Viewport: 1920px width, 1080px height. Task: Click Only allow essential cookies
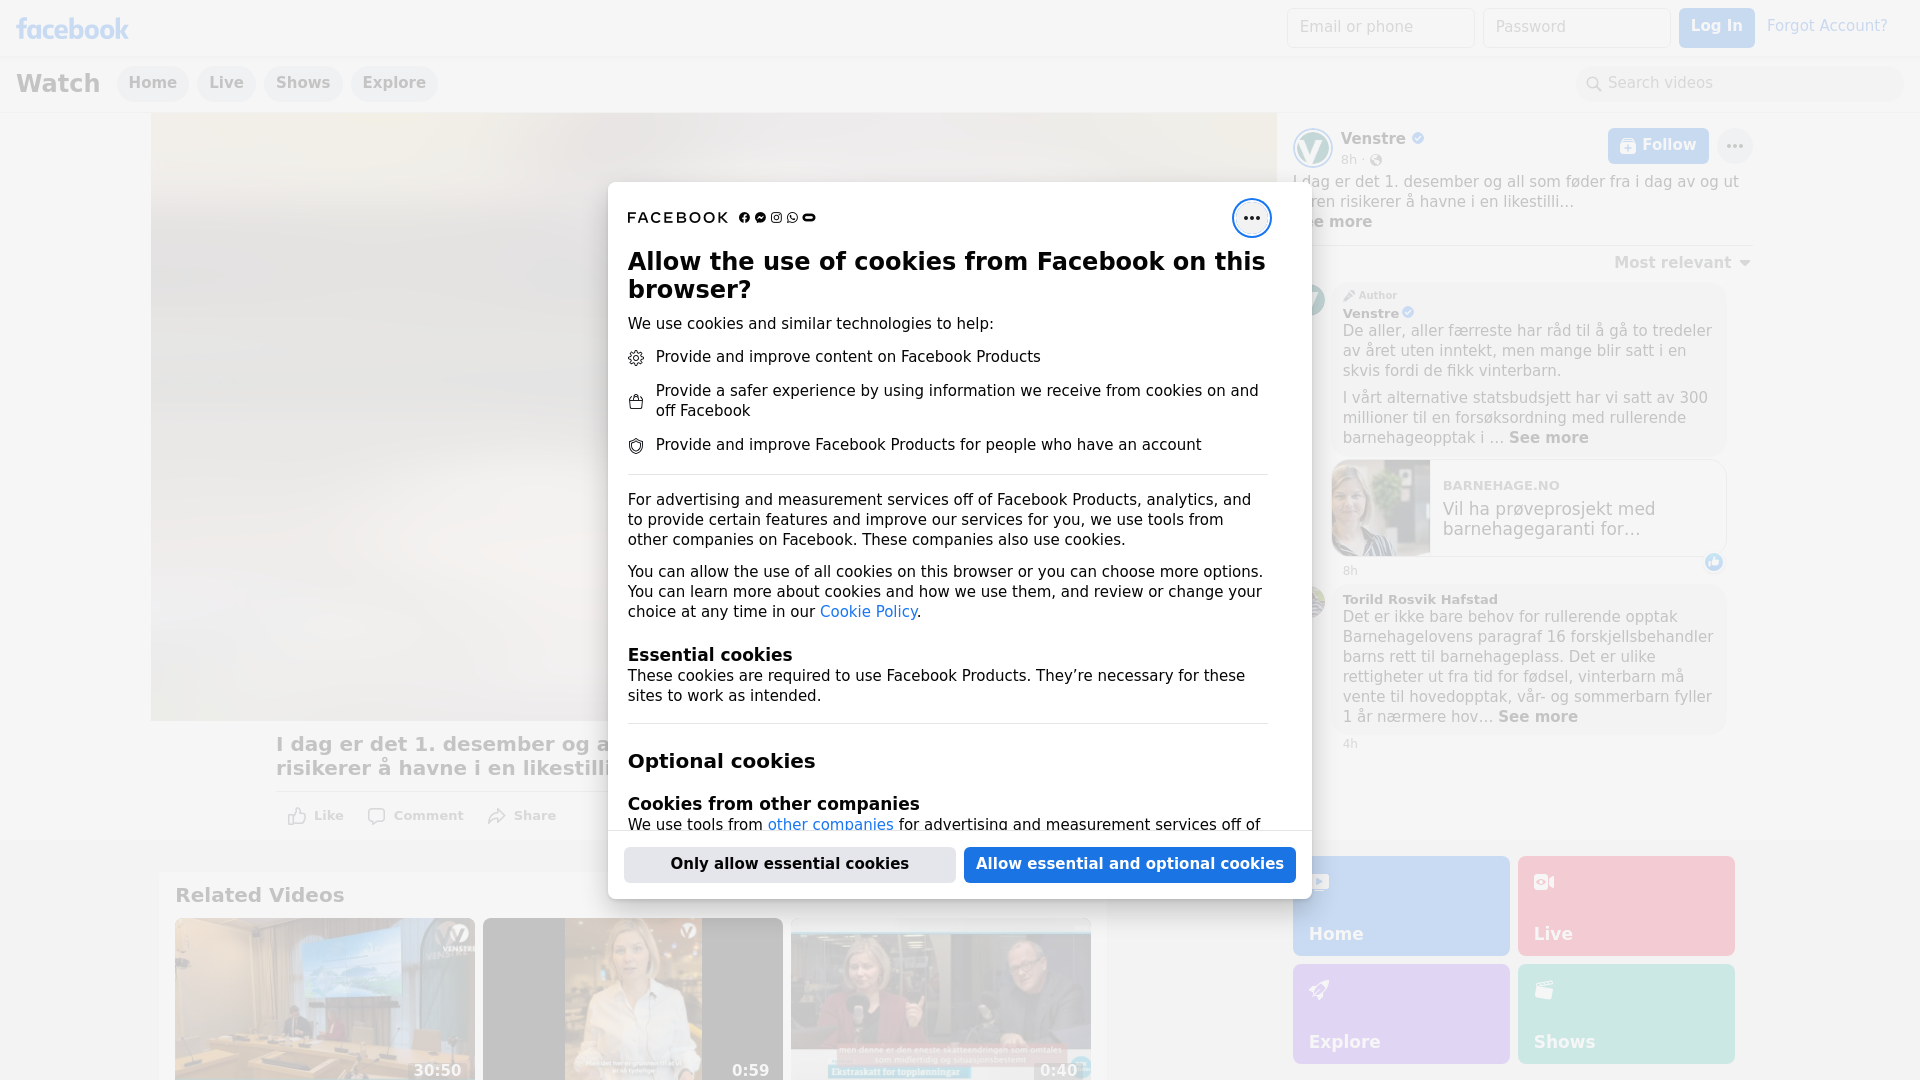tap(790, 865)
